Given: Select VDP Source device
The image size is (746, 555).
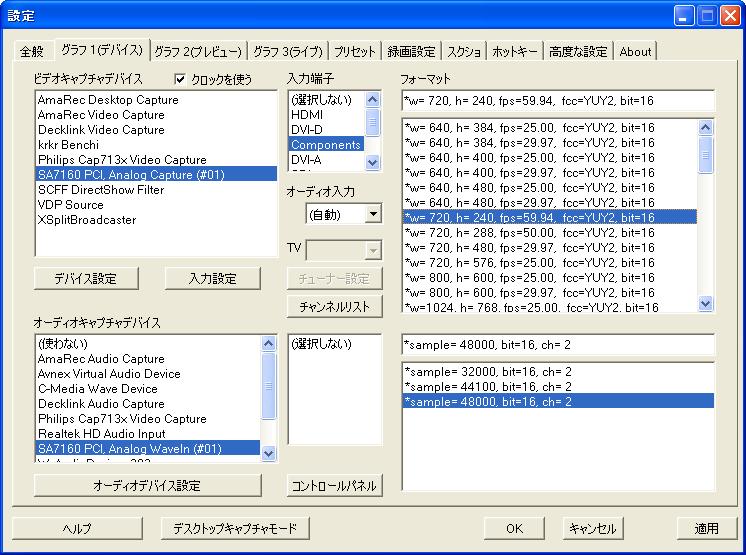Looking at the screenshot, I should tap(156, 205).
